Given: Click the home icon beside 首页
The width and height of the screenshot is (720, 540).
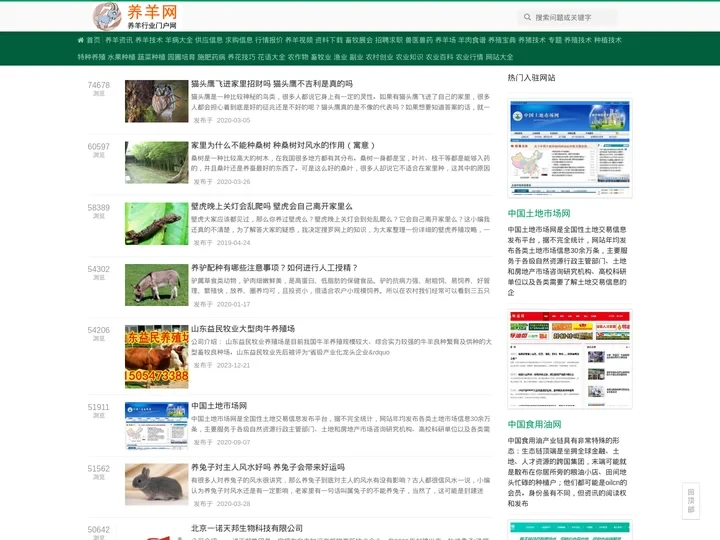Looking at the screenshot, I should pyautogui.click(x=80, y=40).
